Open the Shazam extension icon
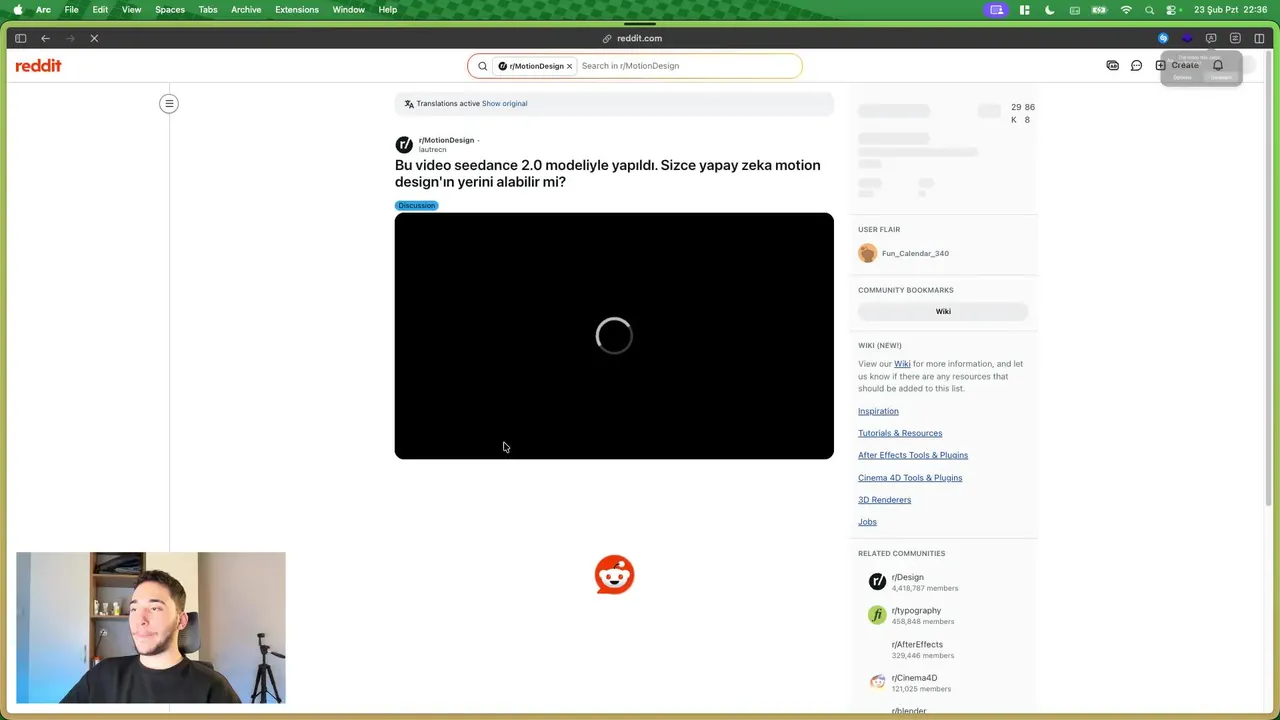Screen dimensions: 1280x720 point(1163,38)
